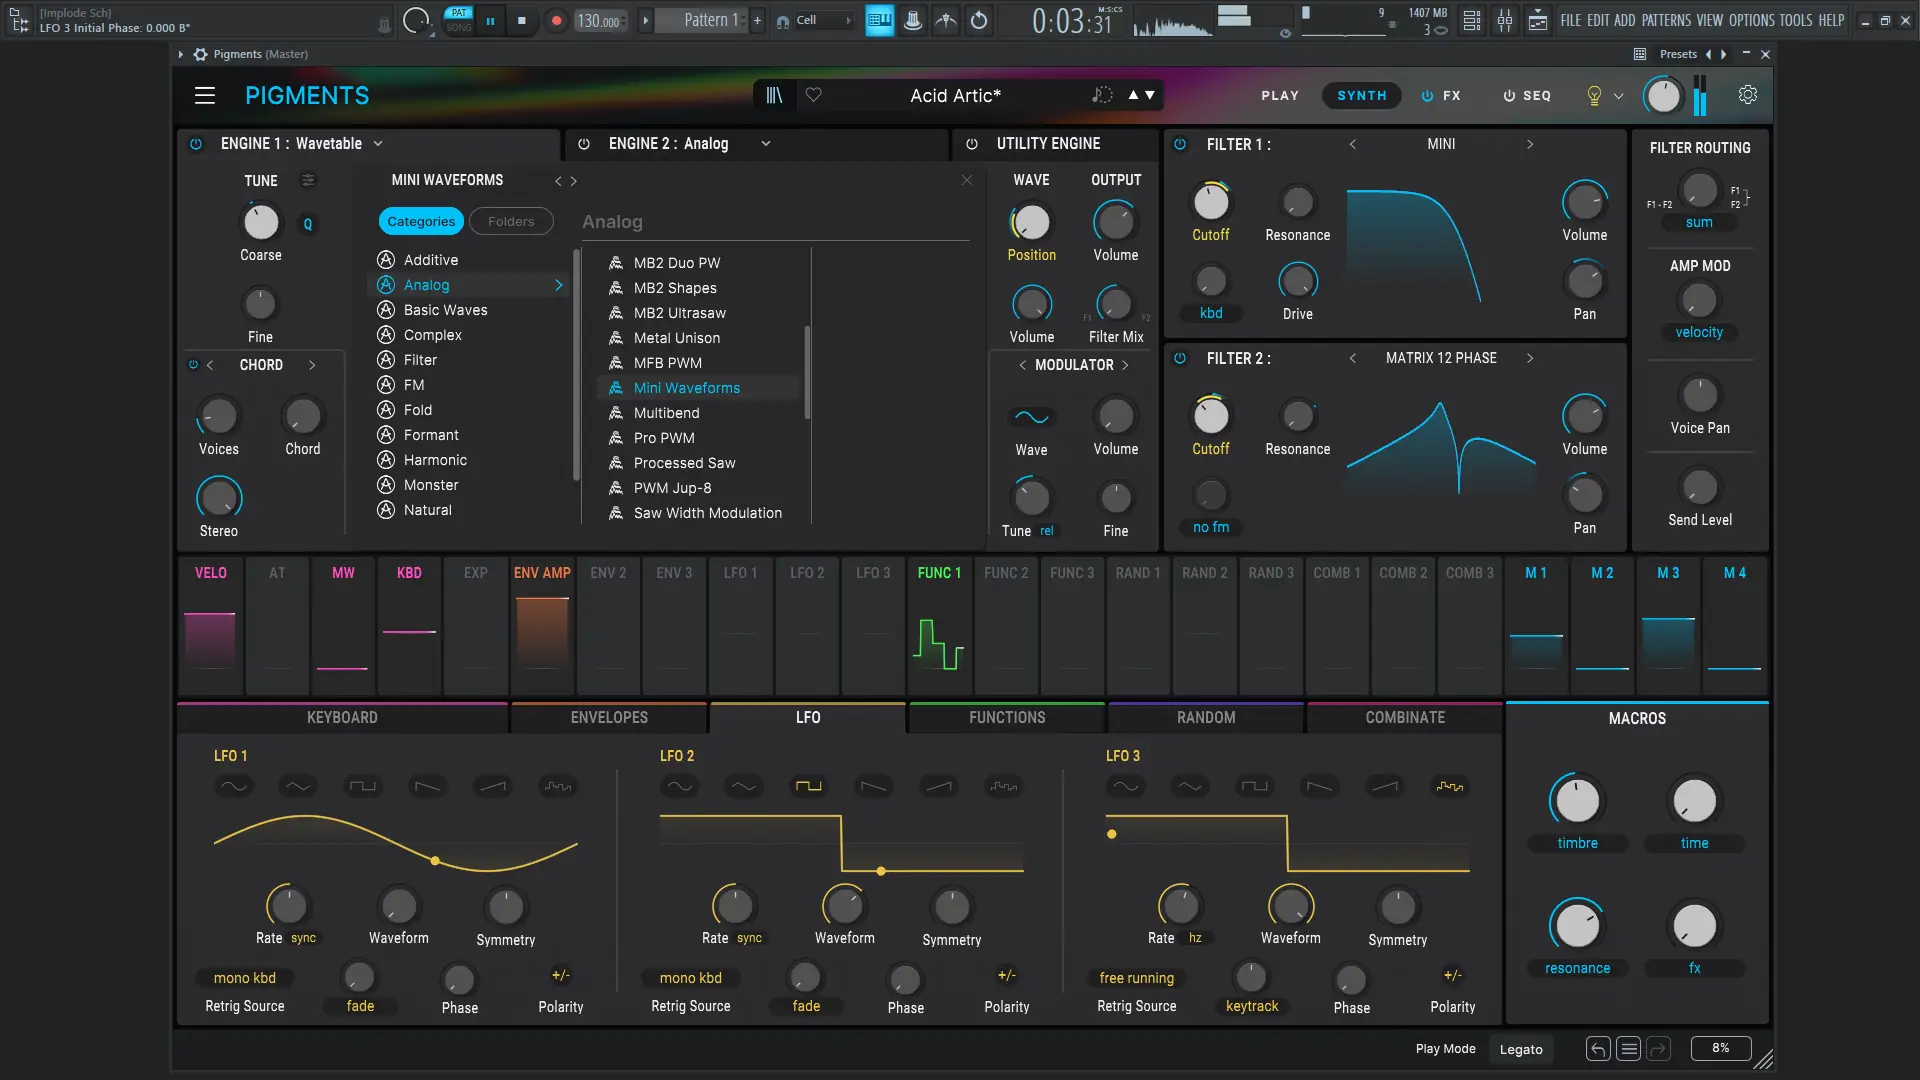Click the heart favorite preset icon

[814, 95]
